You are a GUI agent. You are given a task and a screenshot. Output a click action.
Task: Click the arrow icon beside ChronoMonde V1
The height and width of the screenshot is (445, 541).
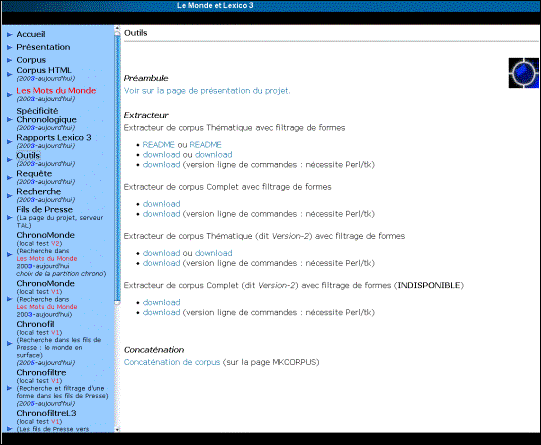[10, 299]
